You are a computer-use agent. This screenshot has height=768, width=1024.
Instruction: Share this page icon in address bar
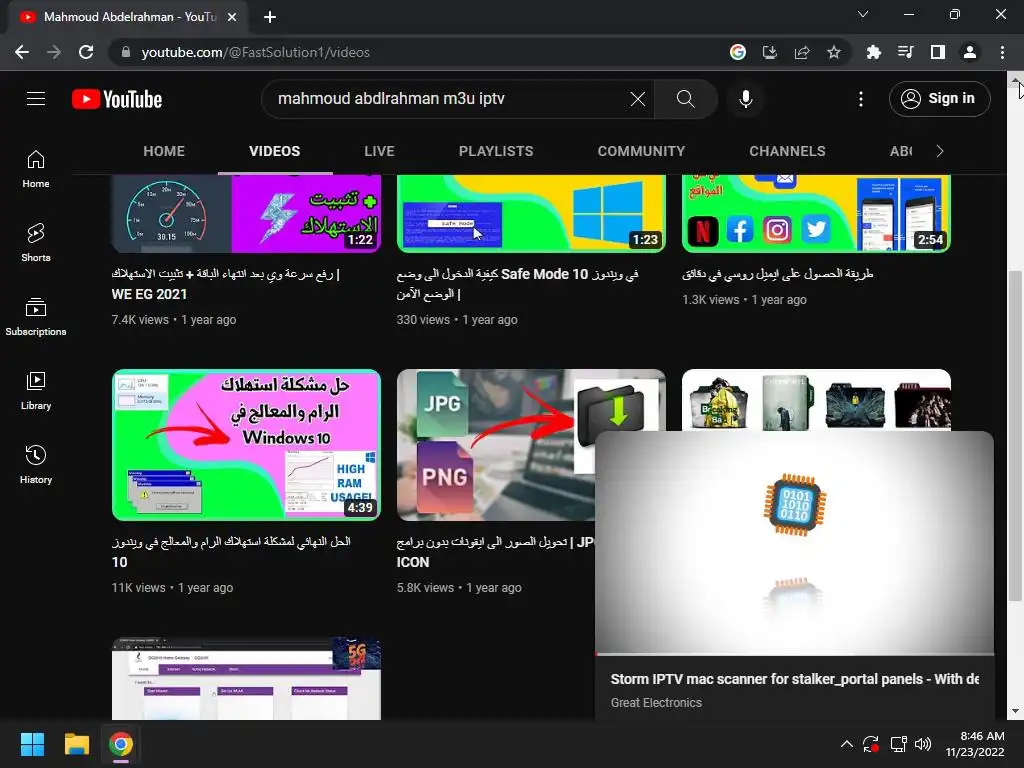click(x=802, y=52)
